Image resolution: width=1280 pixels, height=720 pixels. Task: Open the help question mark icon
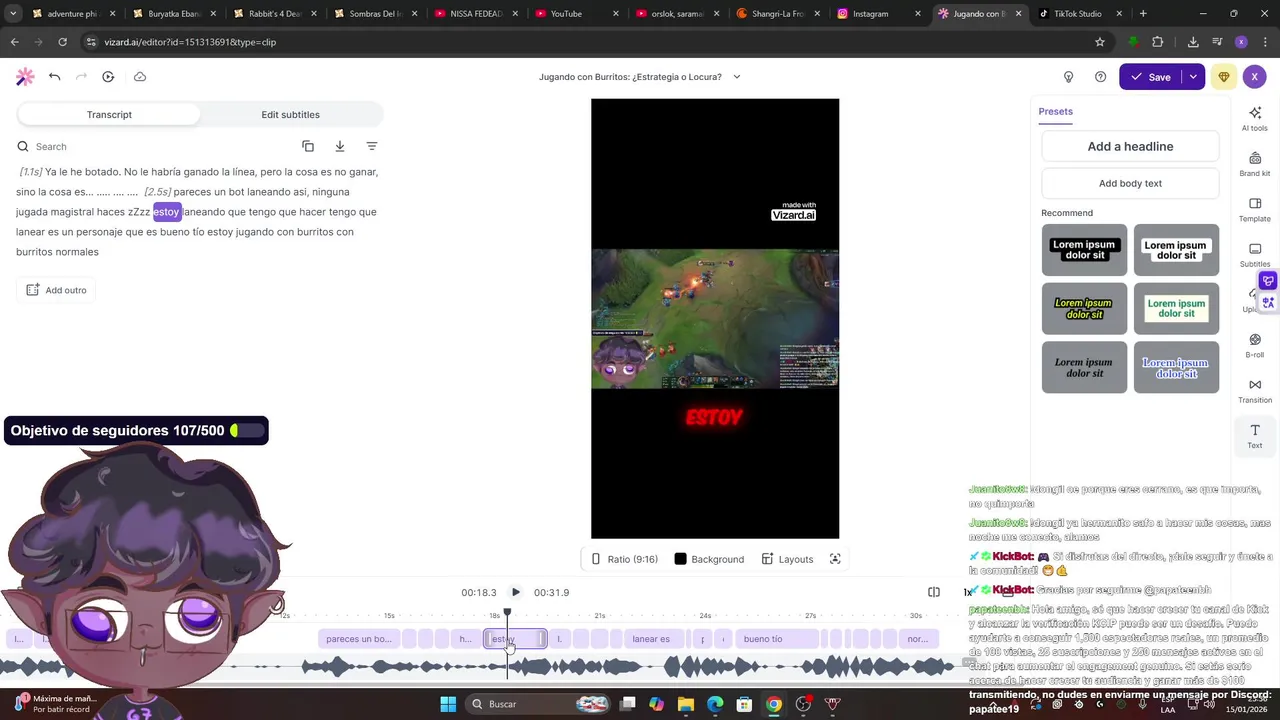(1100, 77)
